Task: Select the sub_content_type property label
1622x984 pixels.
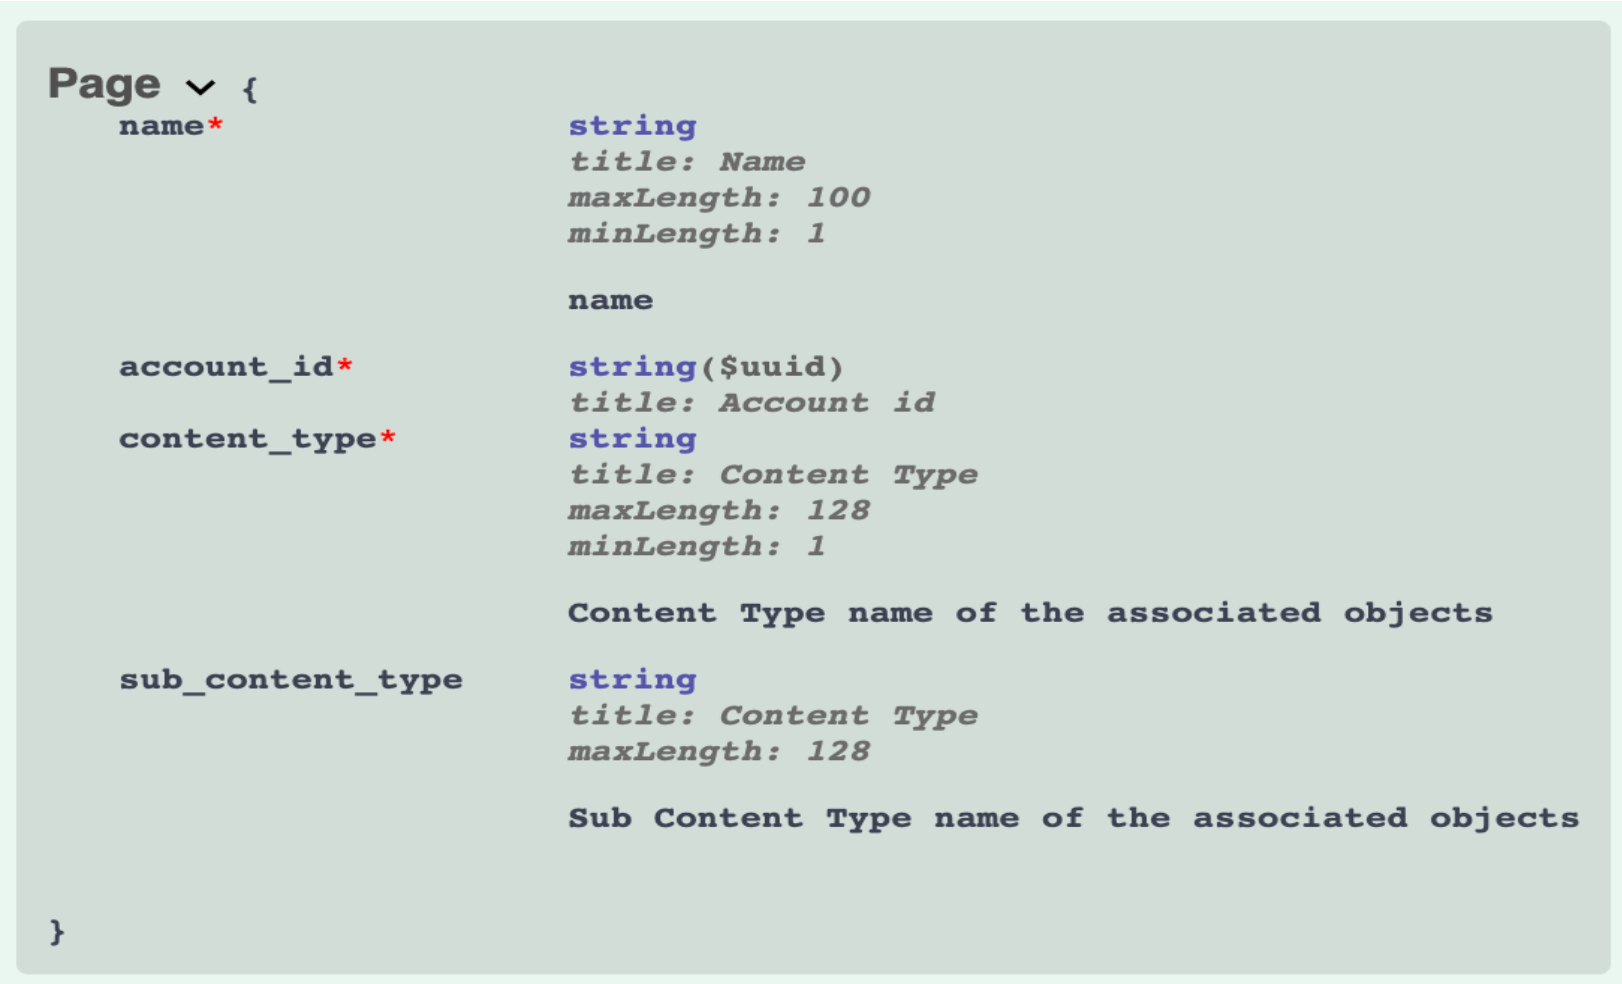Action: [291, 680]
